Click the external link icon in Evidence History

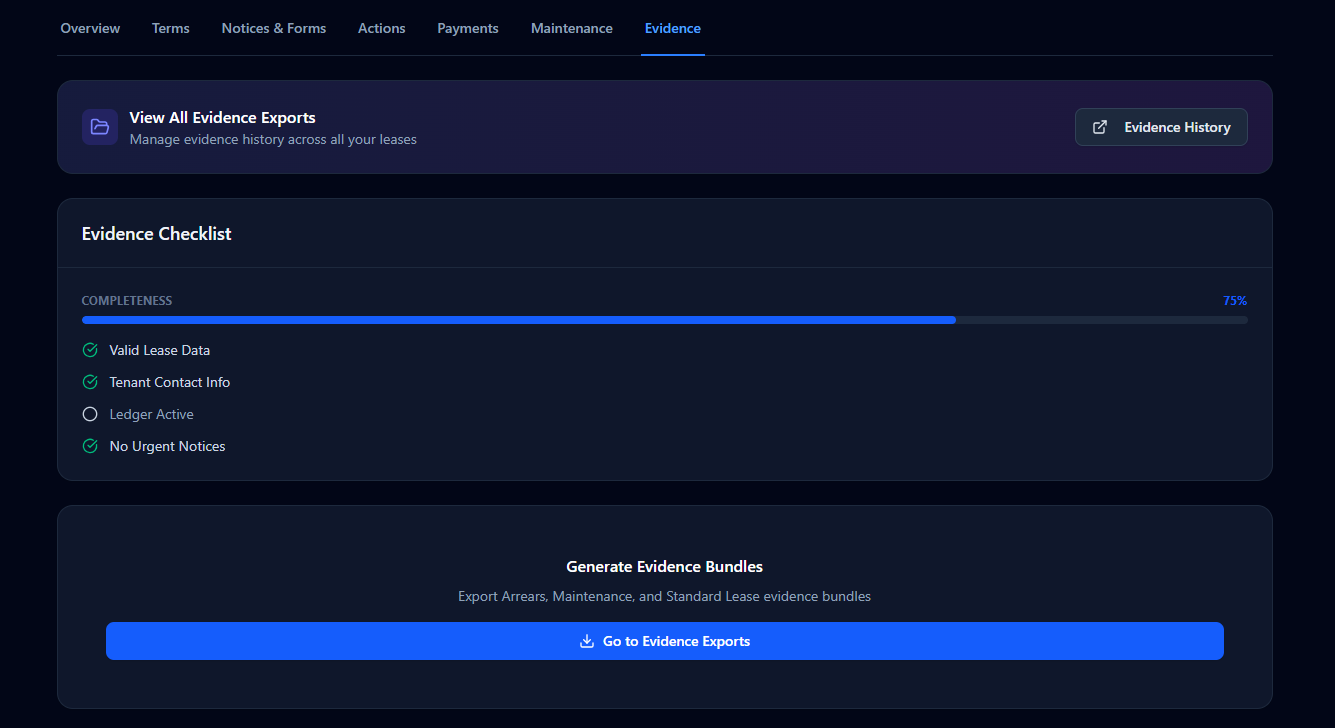click(x=1100, y=127)
